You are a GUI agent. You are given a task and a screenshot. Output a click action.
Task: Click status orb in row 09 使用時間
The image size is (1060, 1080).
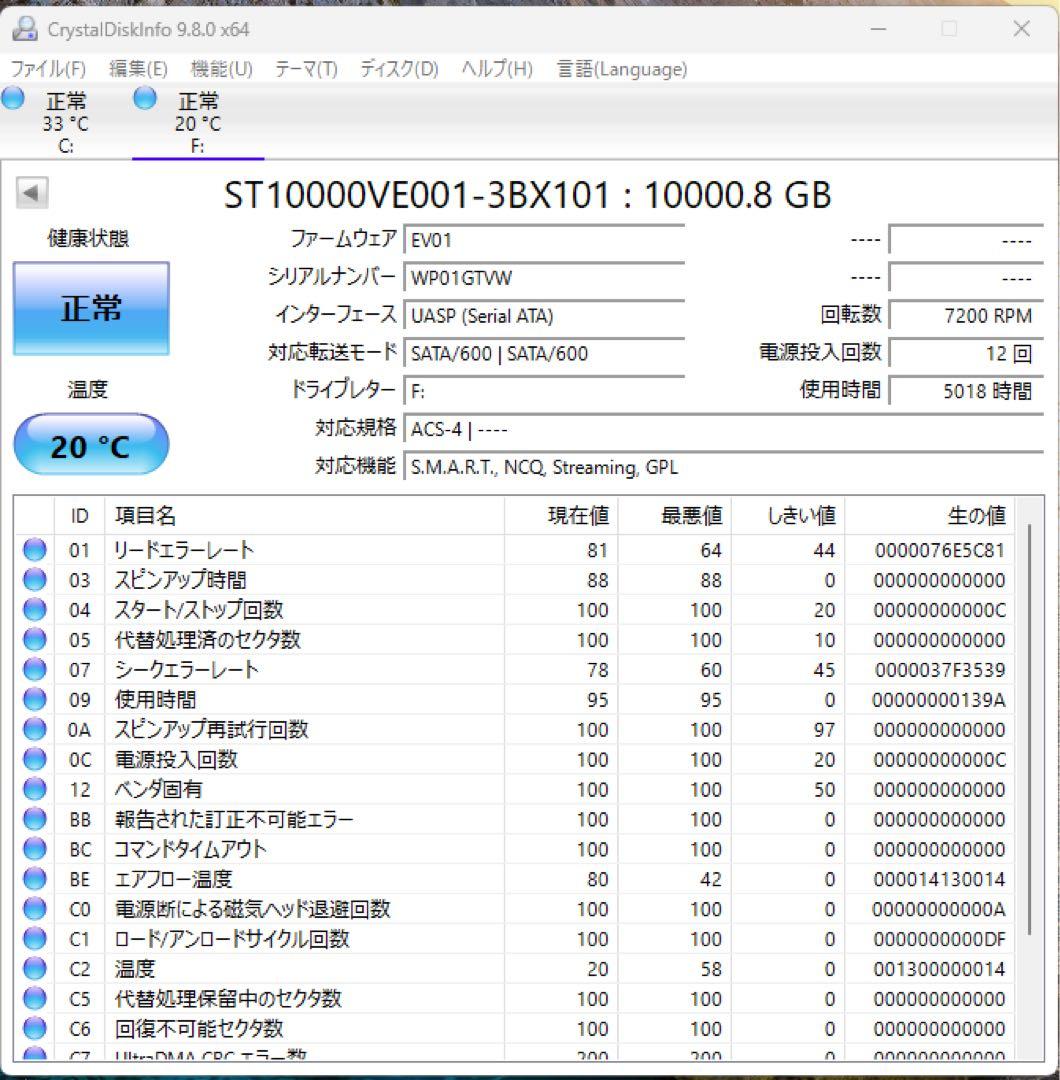point(34,699)
